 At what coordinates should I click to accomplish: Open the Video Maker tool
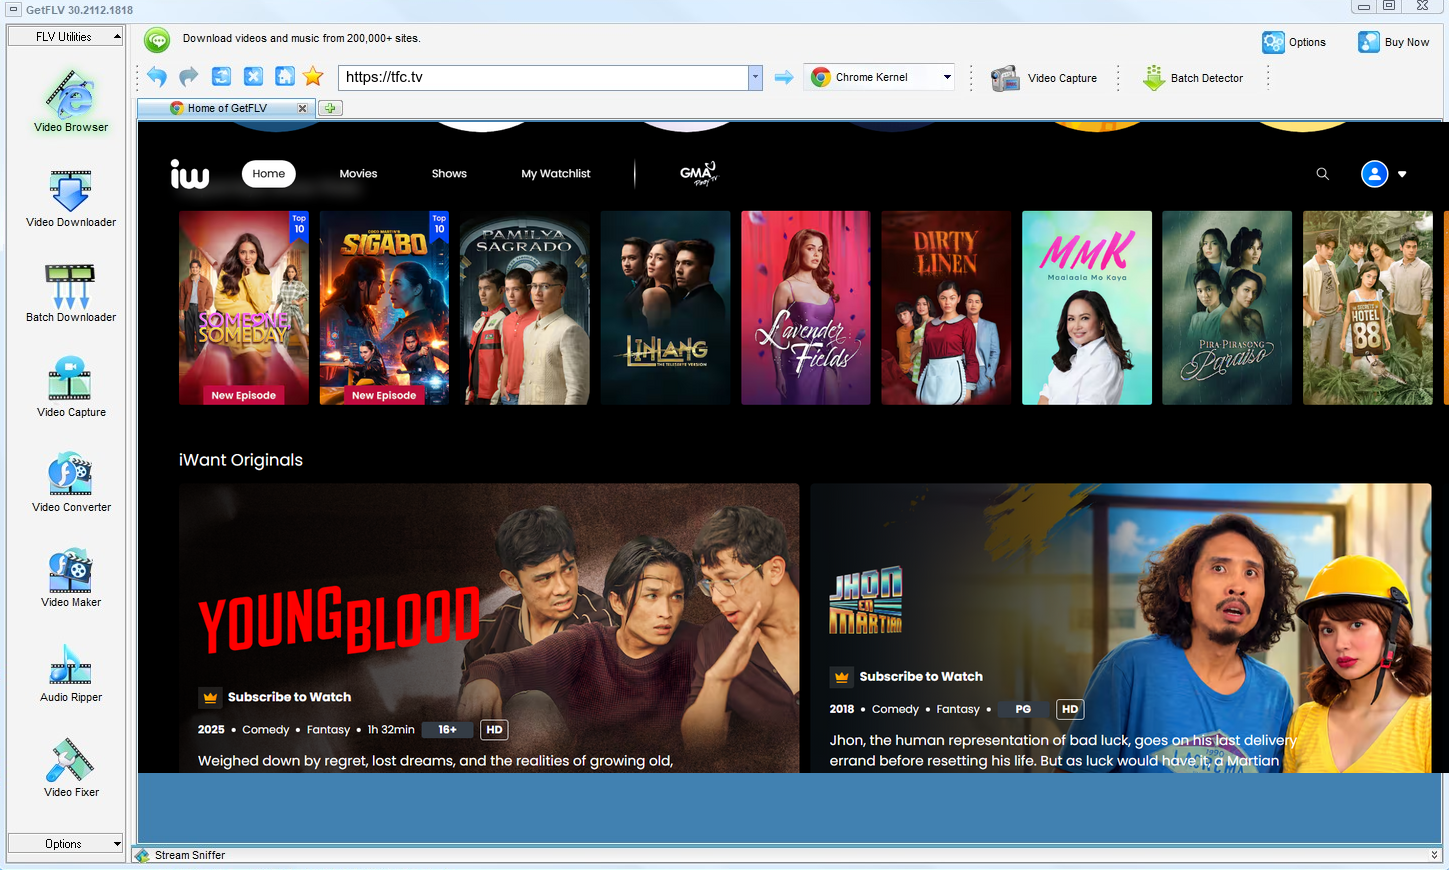click(x=71, y=577)
